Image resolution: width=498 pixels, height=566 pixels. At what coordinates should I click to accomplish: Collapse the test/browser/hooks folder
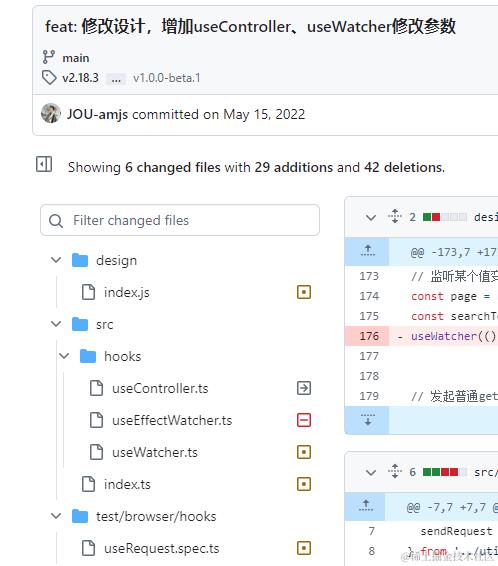[56, 516]
